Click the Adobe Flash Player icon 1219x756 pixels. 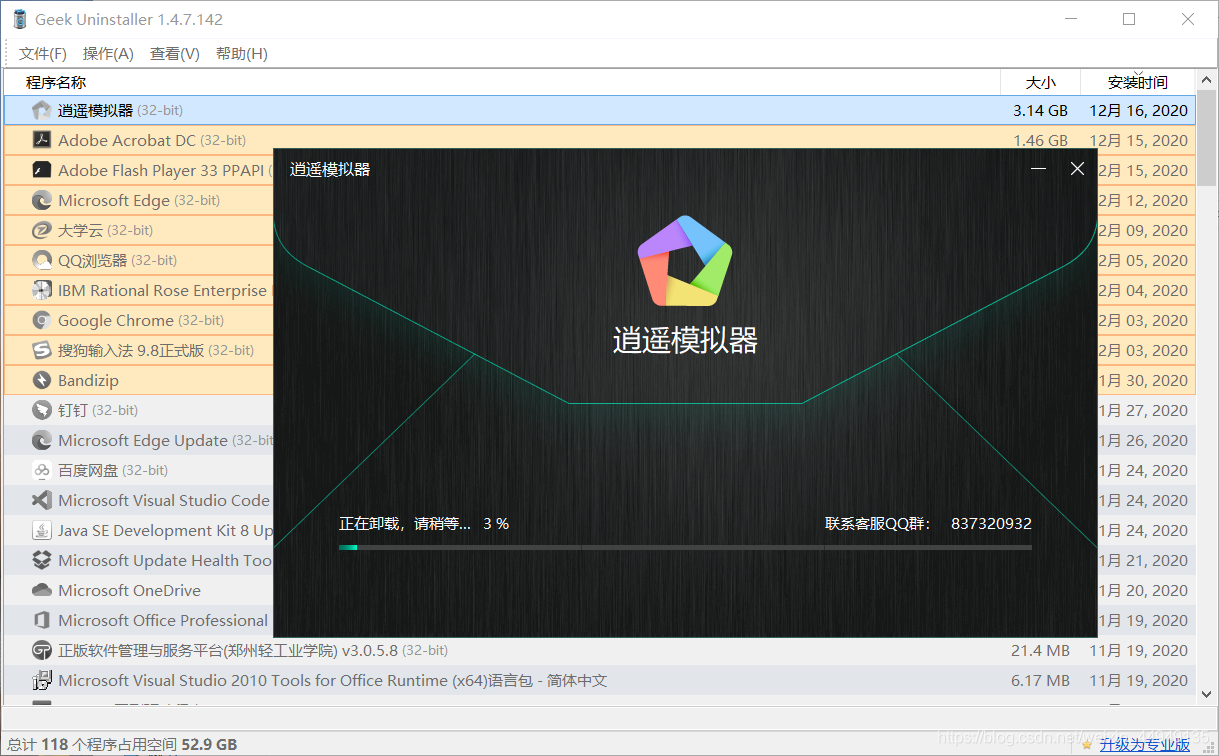(x=41, y=170)
